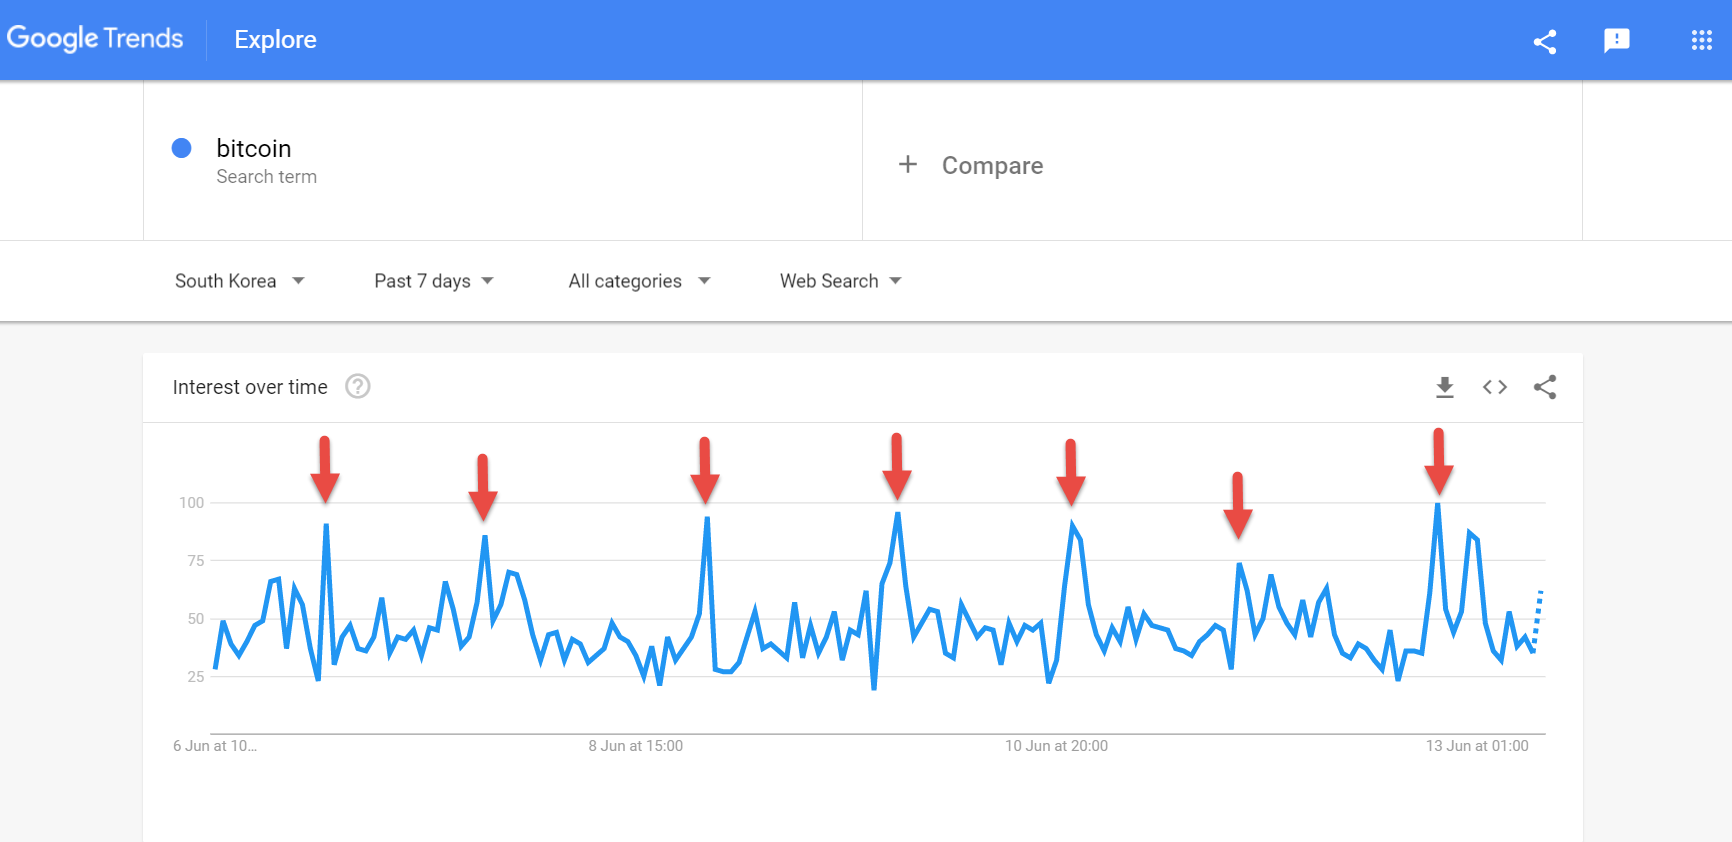Download the Interest over time chart data
The image size is (1732, 842).
click(1444, 387)
